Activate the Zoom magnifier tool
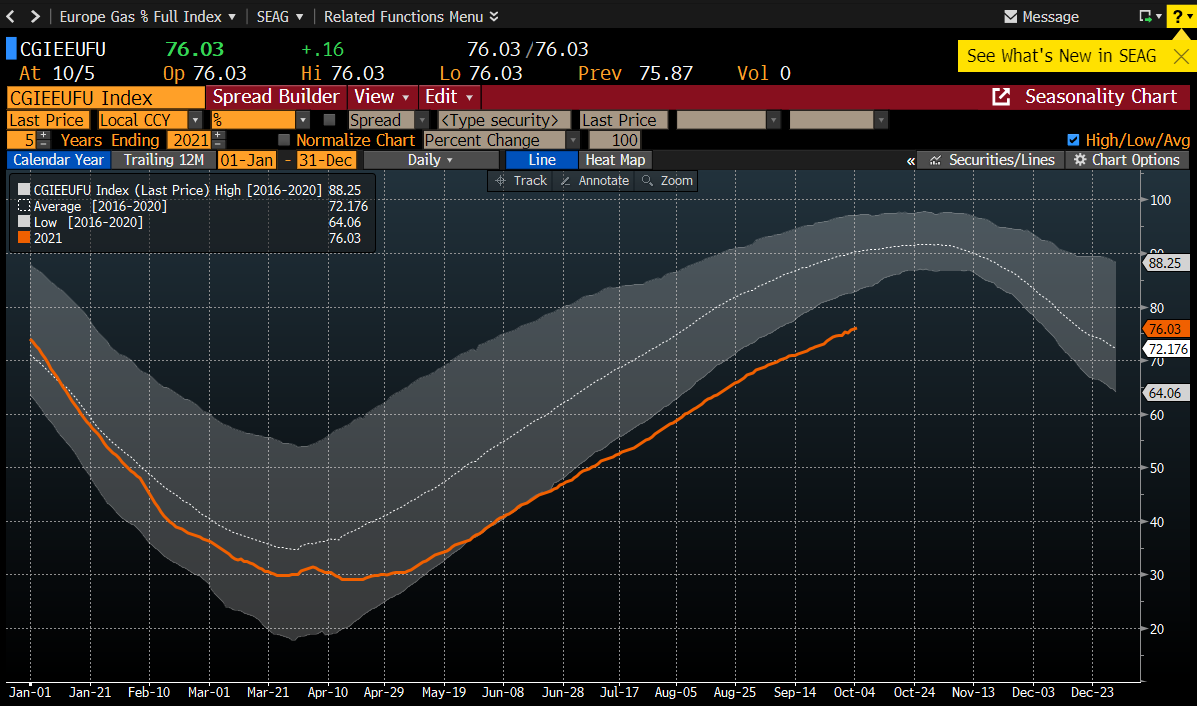1197x706 pixels. point(667,181)
